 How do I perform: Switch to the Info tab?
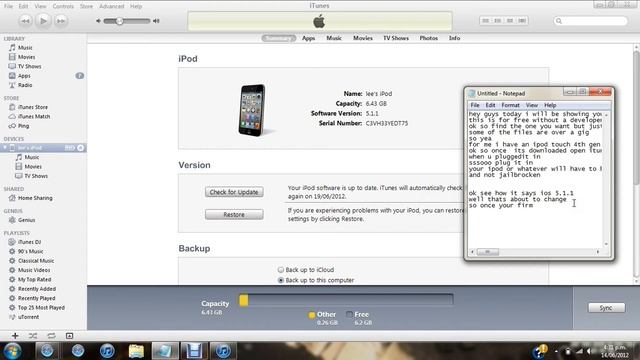pyautogui.click(x=454, y=38)
